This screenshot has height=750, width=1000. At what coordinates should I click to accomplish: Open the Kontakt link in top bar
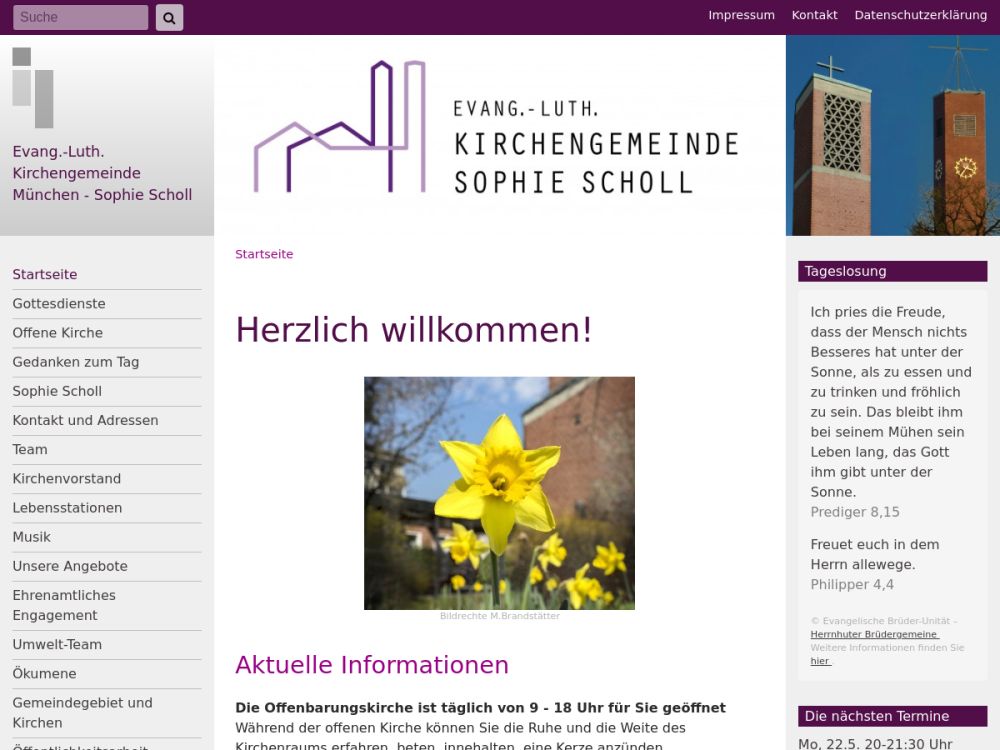pos(814,15)
